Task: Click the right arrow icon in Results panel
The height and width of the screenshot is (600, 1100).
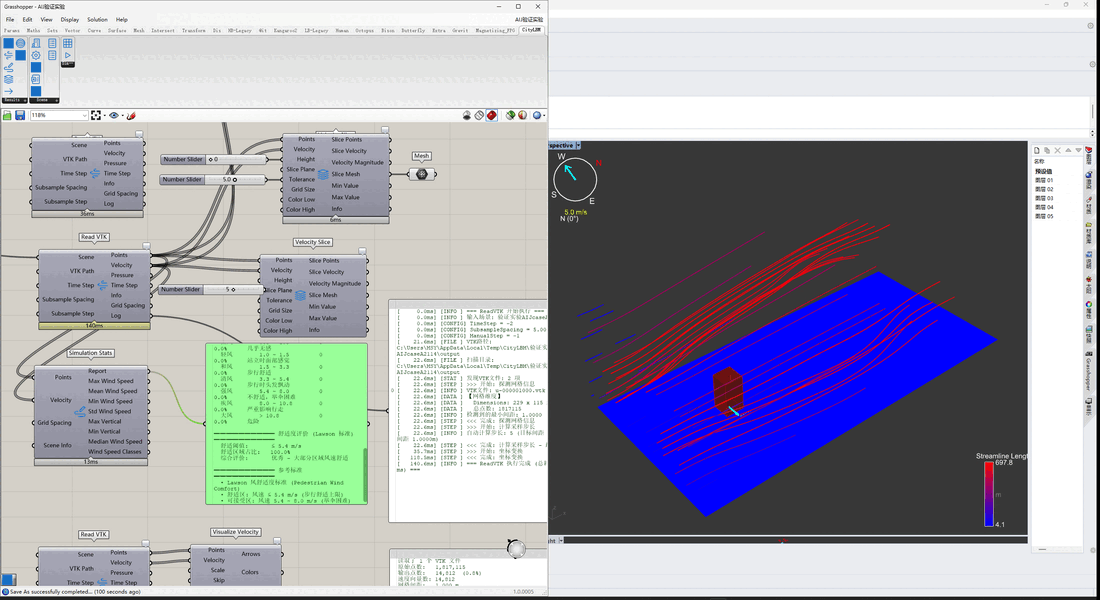Action: click(x=8, y=91)
